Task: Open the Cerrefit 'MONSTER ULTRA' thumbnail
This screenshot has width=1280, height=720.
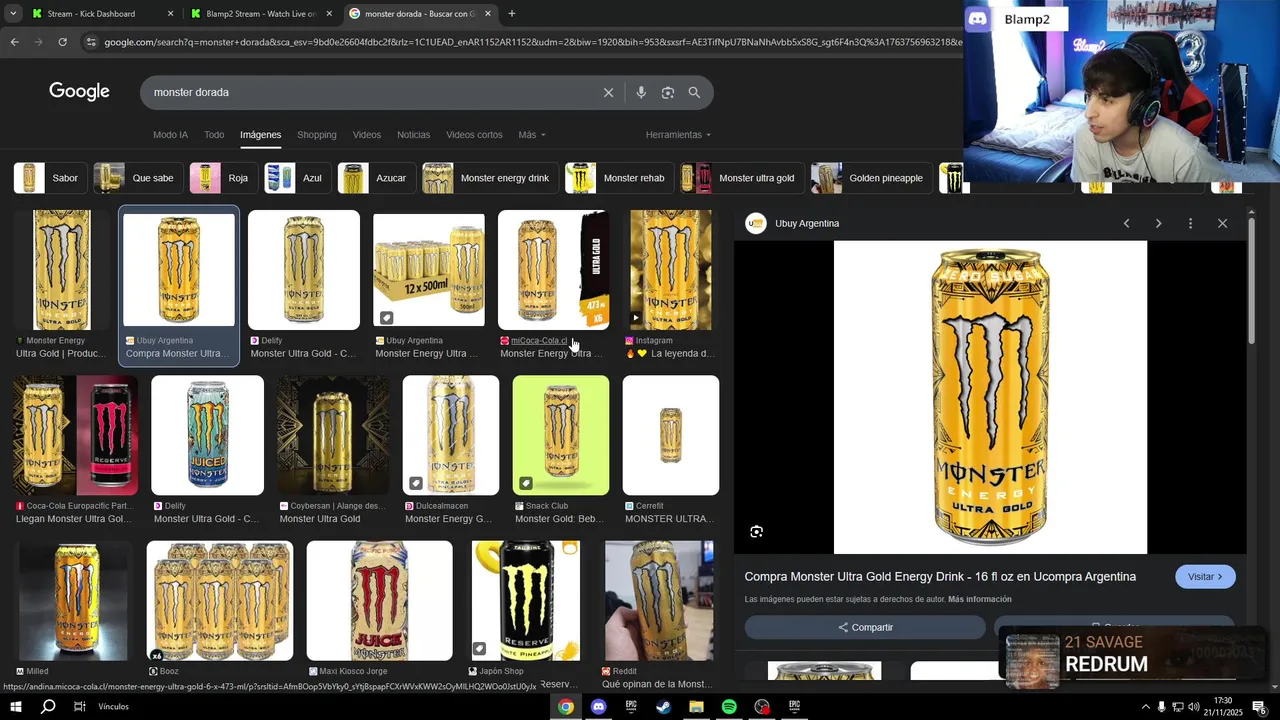Action: [x=670, y=435]
